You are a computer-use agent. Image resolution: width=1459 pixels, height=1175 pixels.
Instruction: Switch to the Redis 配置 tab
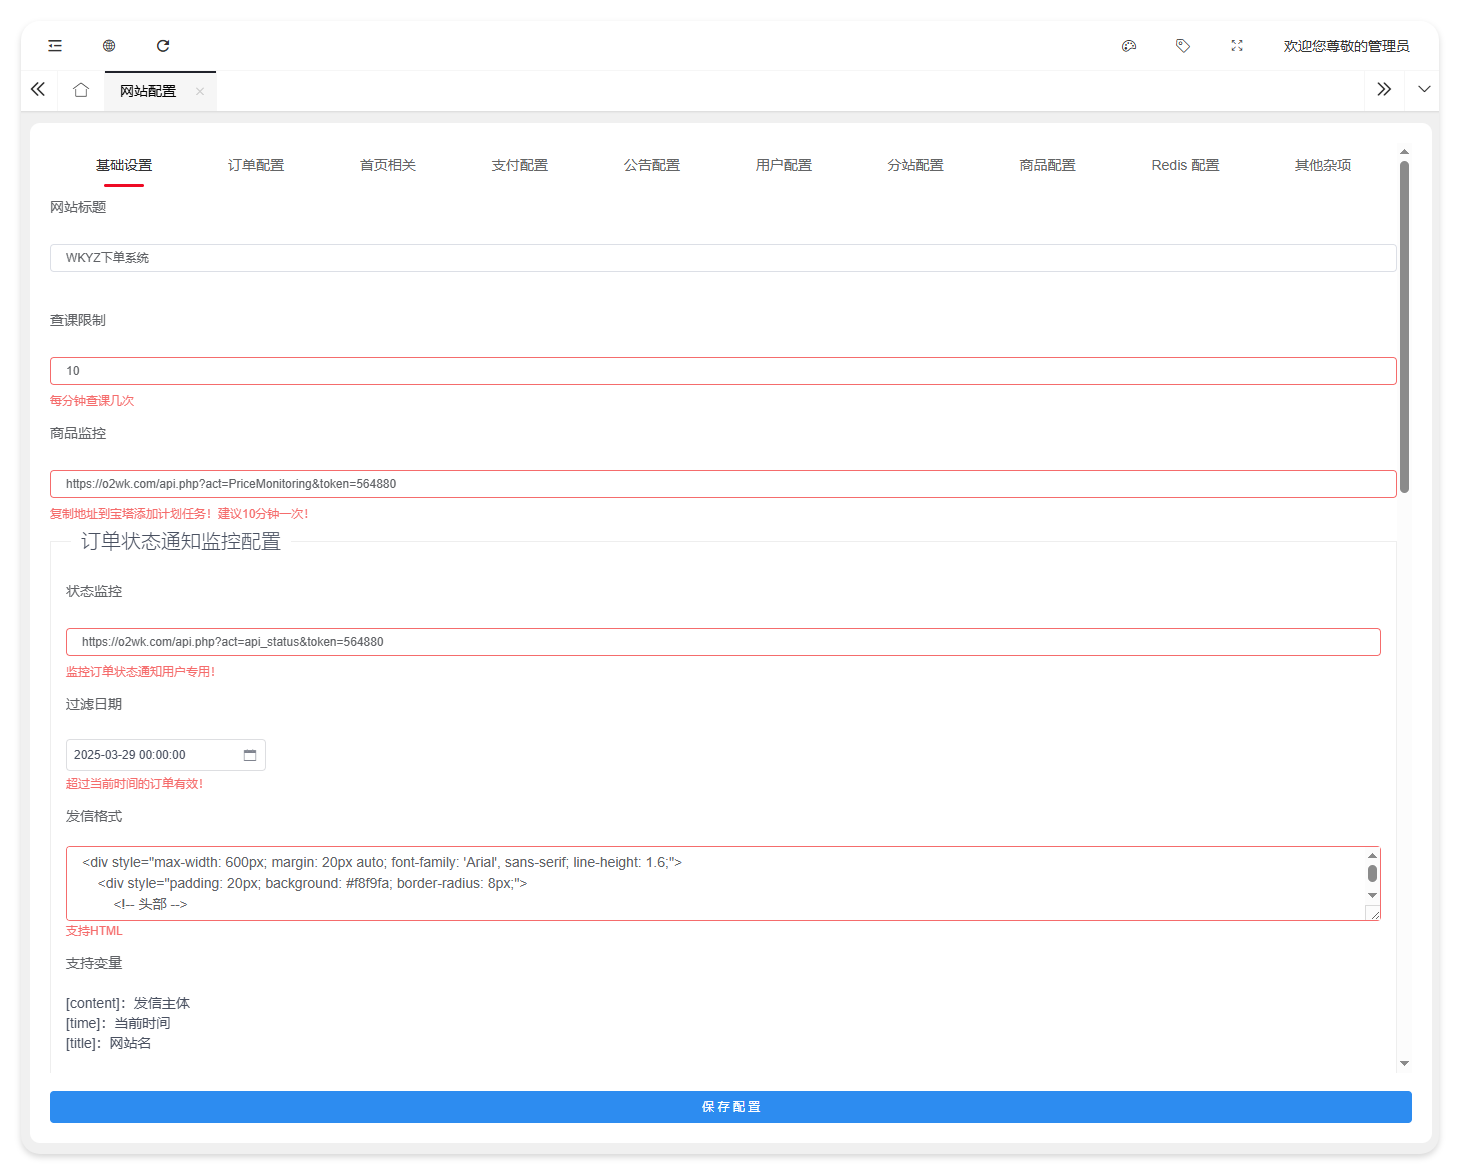pos(1185,165)
